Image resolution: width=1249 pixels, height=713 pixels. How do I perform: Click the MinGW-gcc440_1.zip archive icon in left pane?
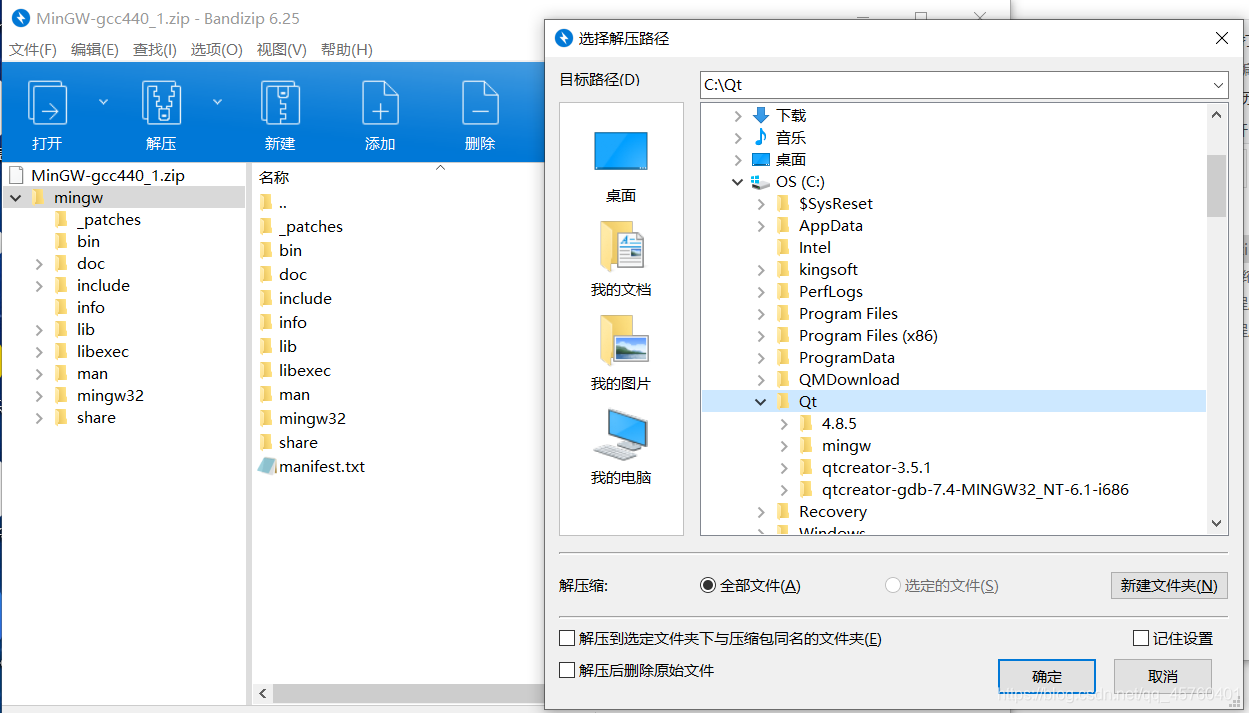point(16,175)
